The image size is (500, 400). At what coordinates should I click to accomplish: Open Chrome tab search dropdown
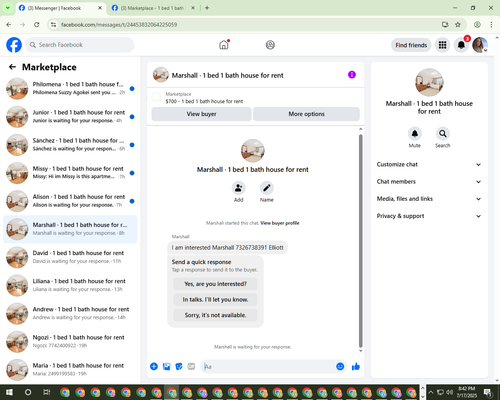click(x=7, y=8)
